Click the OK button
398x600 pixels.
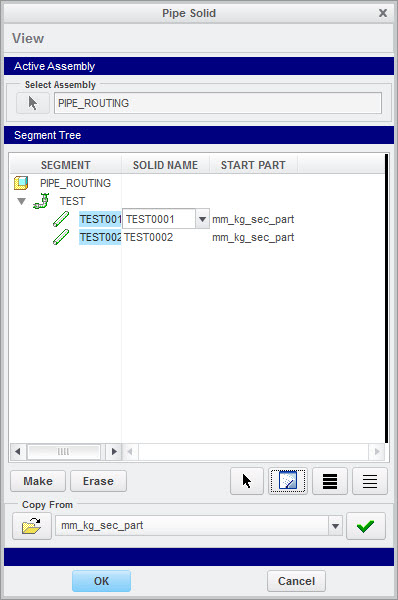click(x=101, y=581)
